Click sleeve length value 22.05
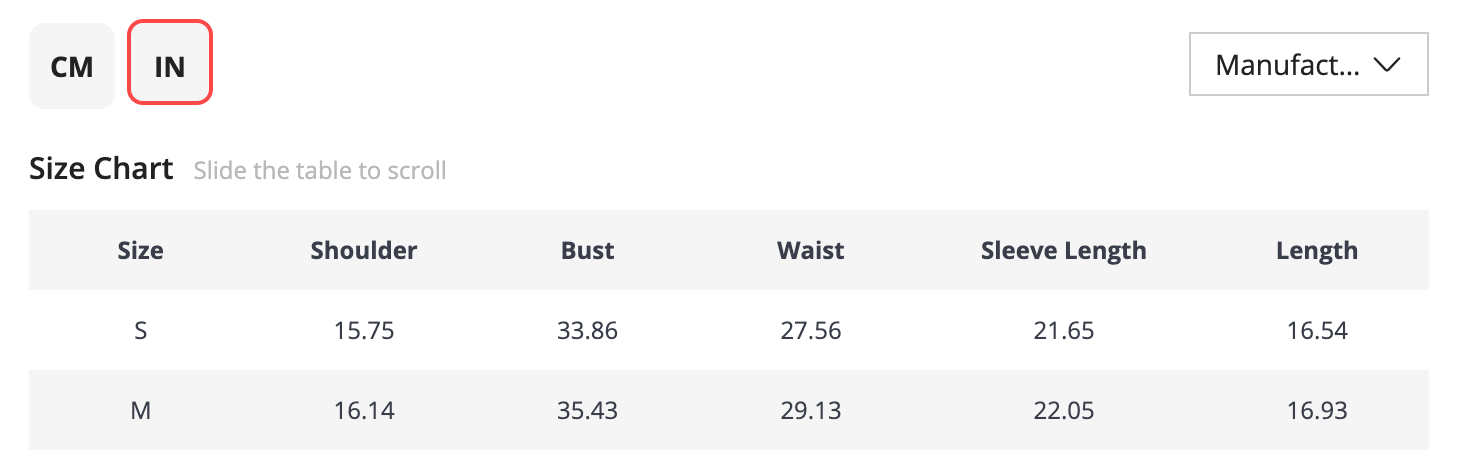 (x=1064, y=410)
